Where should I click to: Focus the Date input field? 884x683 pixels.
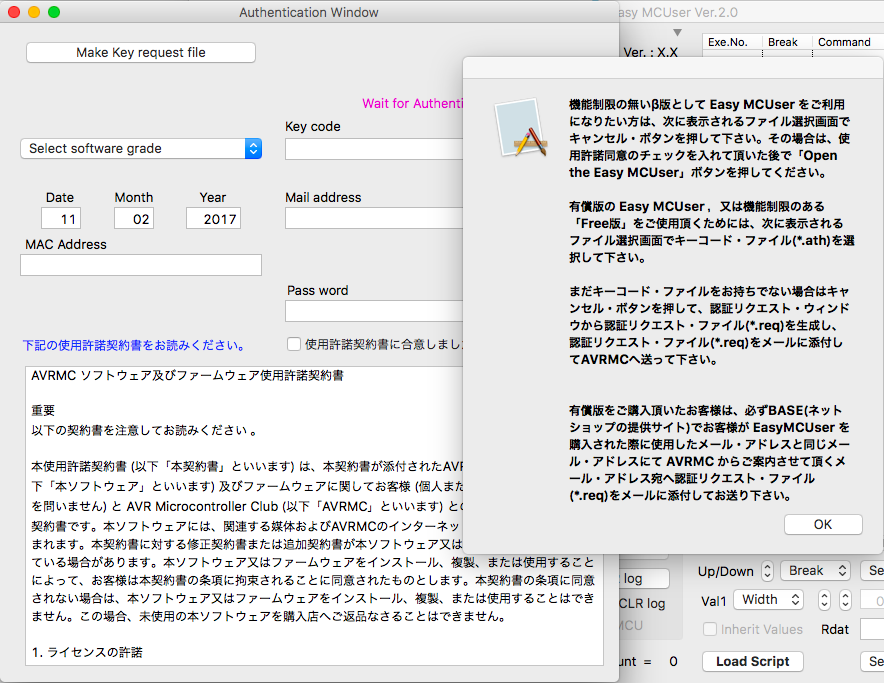pos(61,219)
